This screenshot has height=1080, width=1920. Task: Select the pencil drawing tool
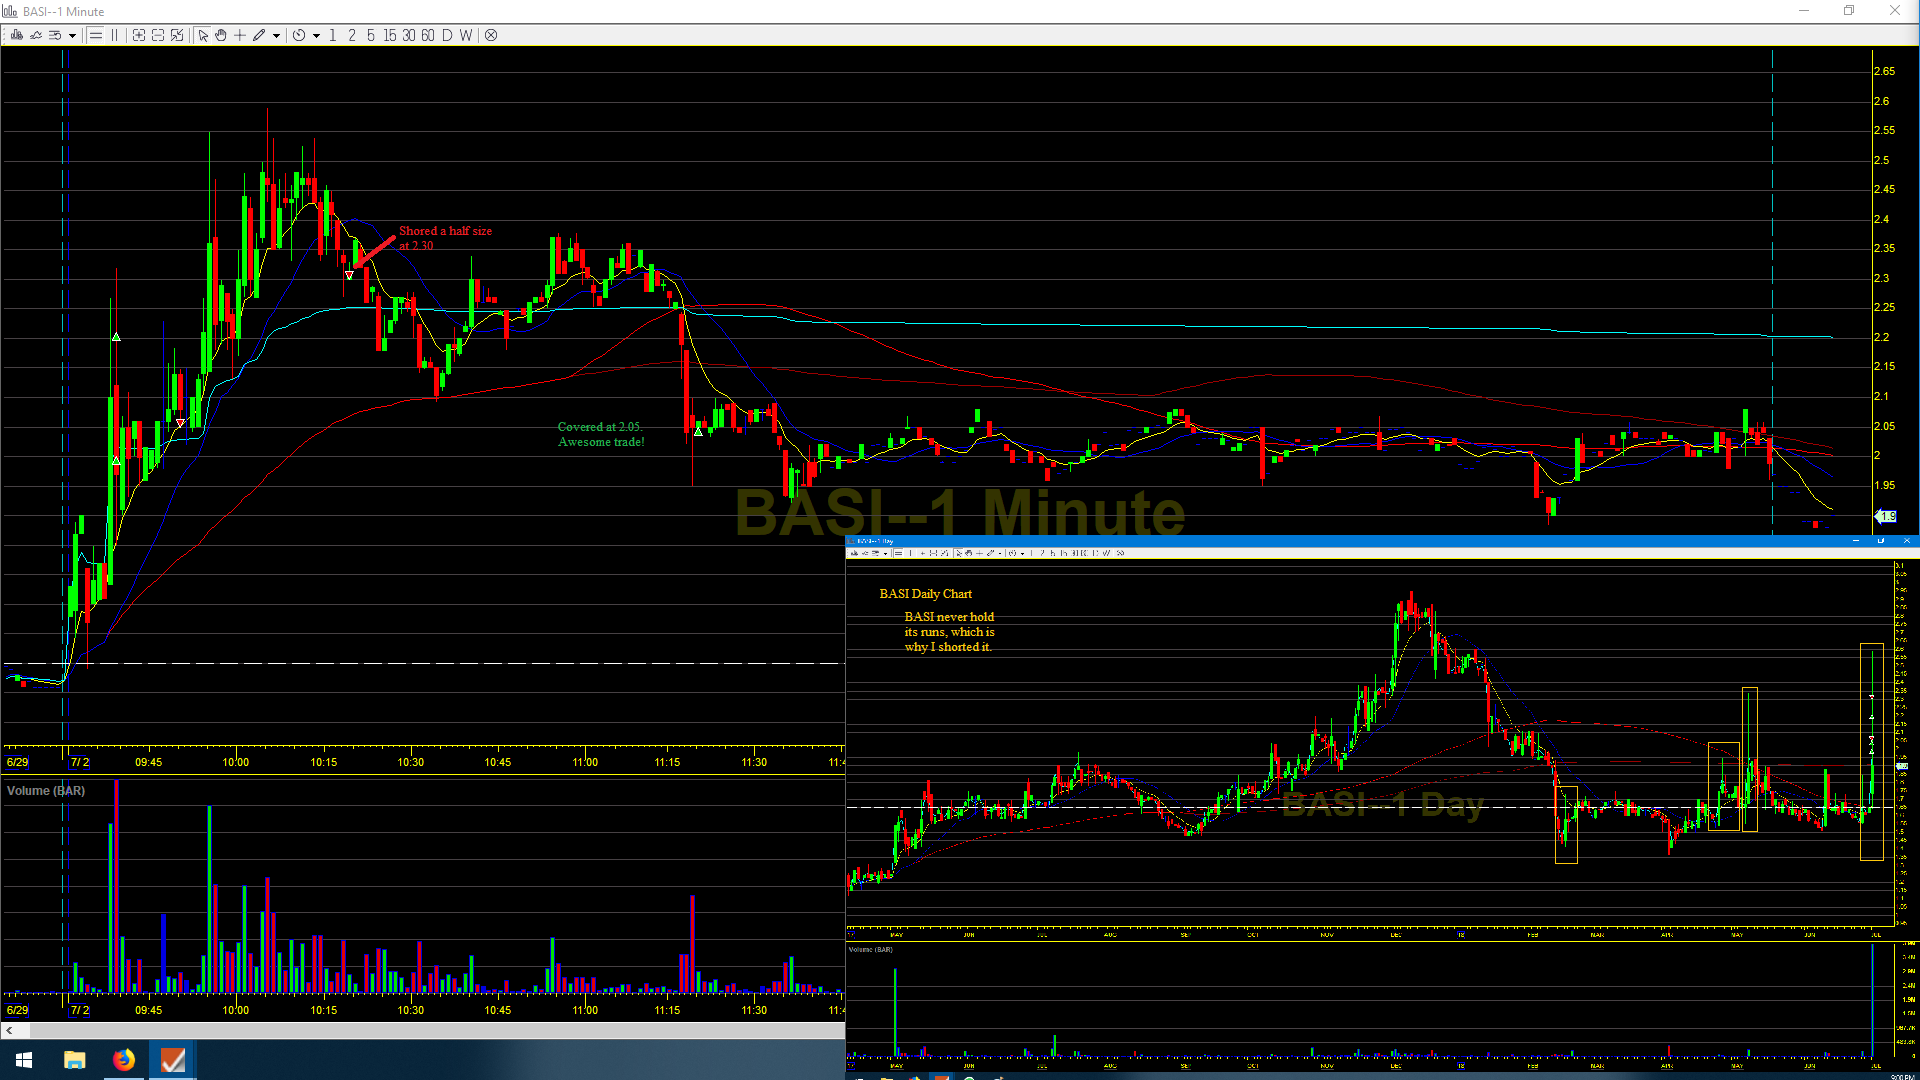[259, 35]
